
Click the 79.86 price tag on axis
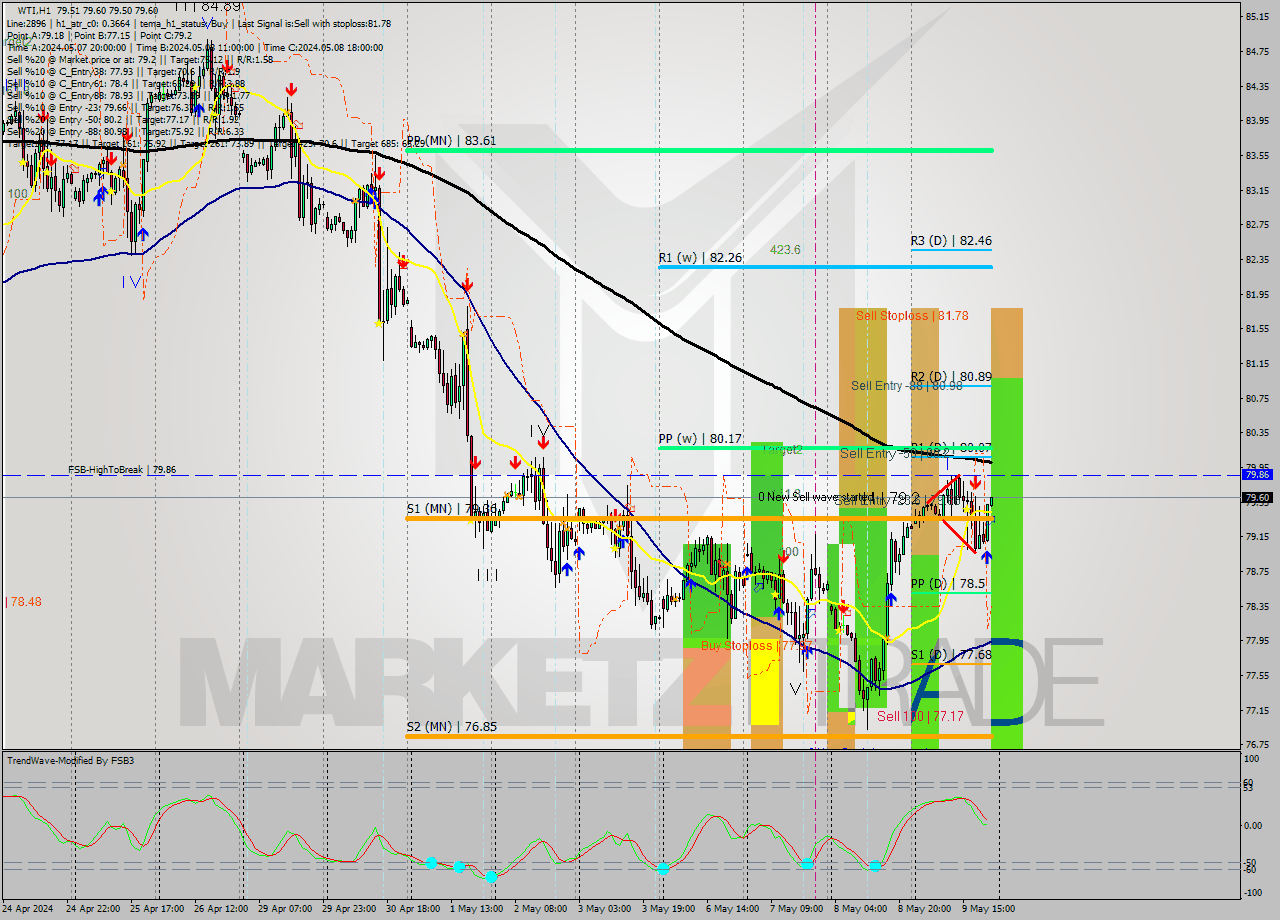(x=1257, y=475)
